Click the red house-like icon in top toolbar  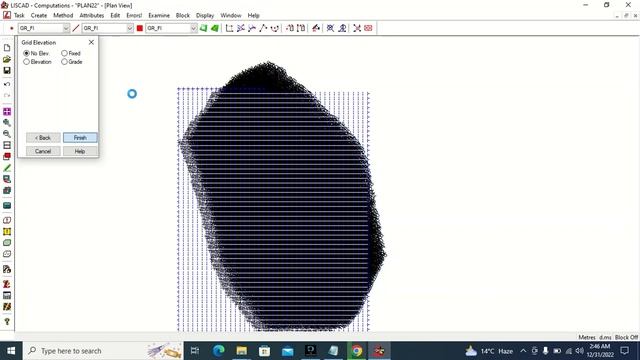[x=316, y=28]
